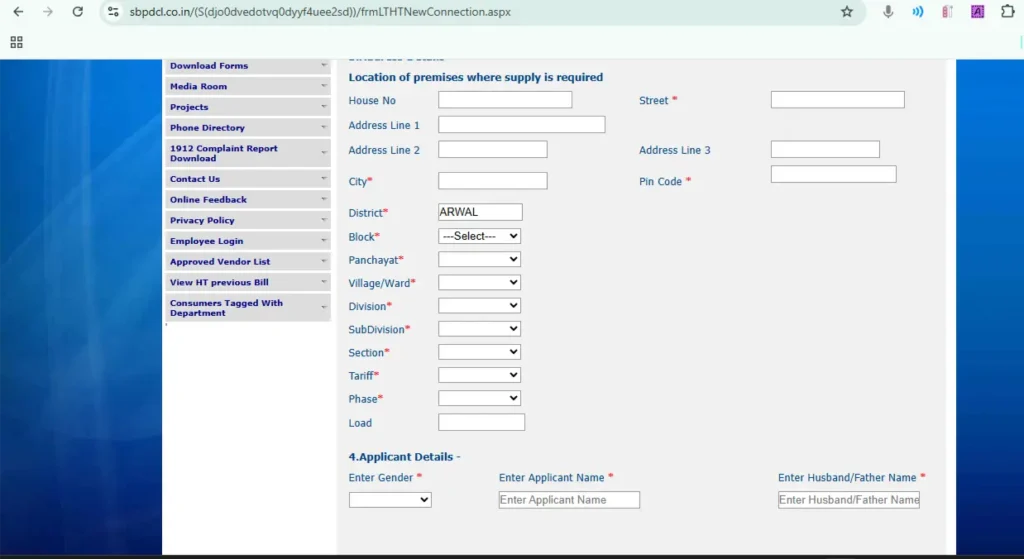Open the Phase dropdown list
1024x559 pixels.
click(480, 398)
